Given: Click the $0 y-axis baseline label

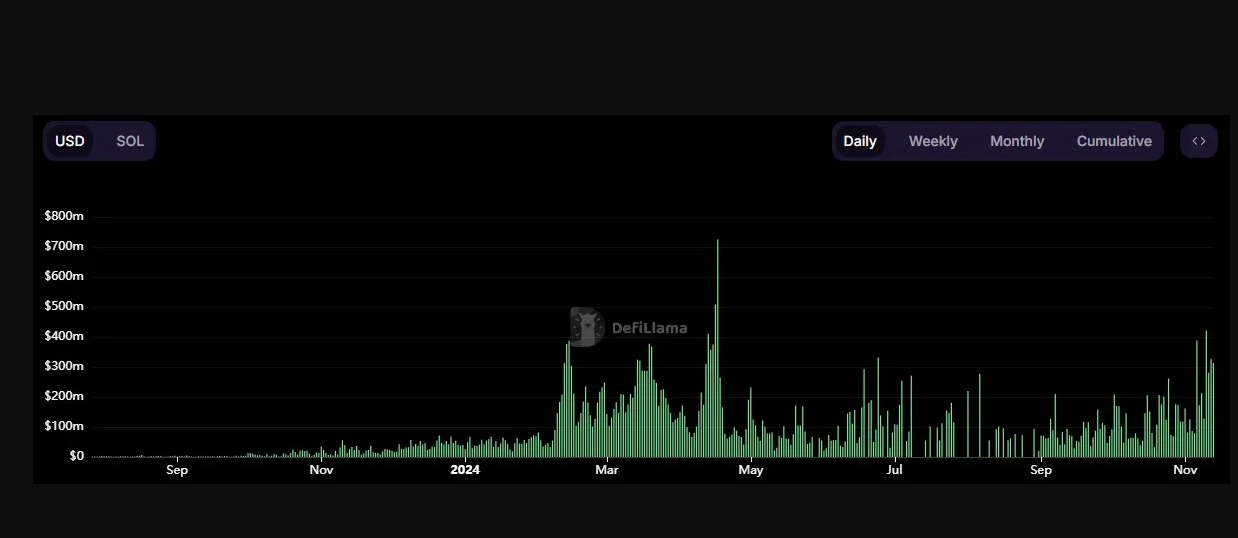Looking at the screenshot, I should [x=76, y=456].
